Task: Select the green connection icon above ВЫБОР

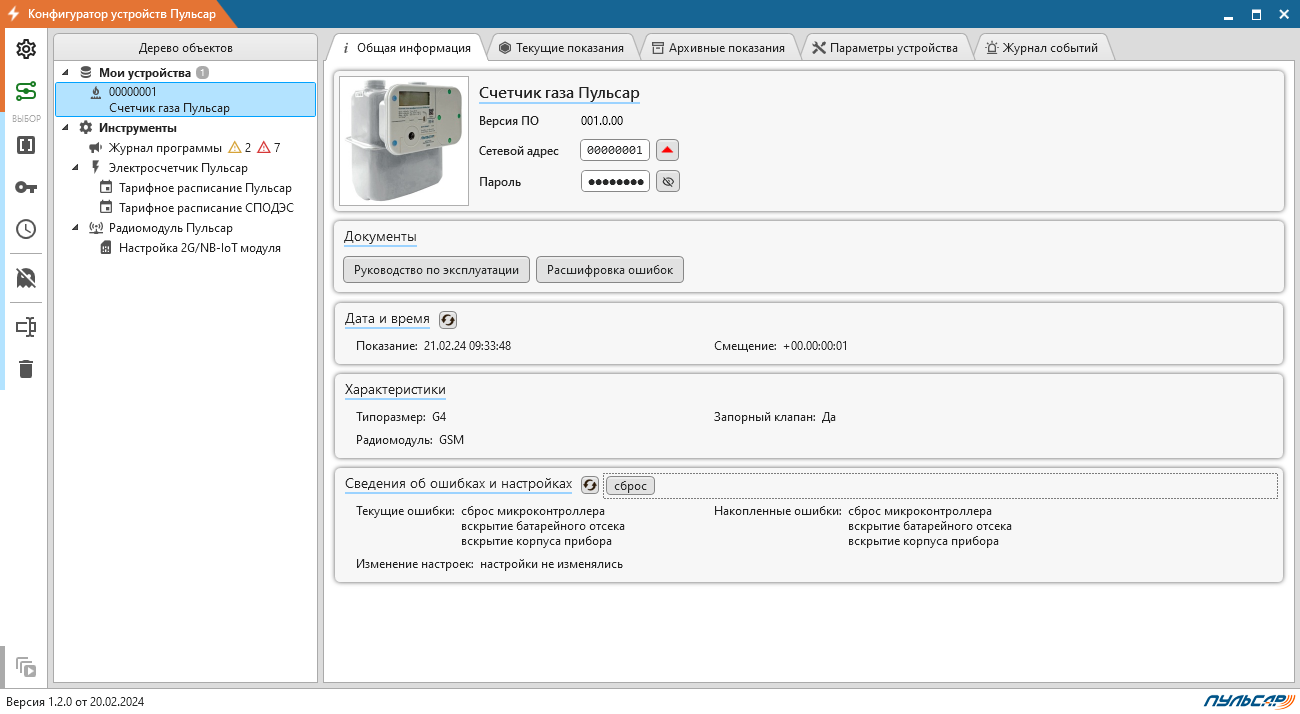Action: click(26, 92)
